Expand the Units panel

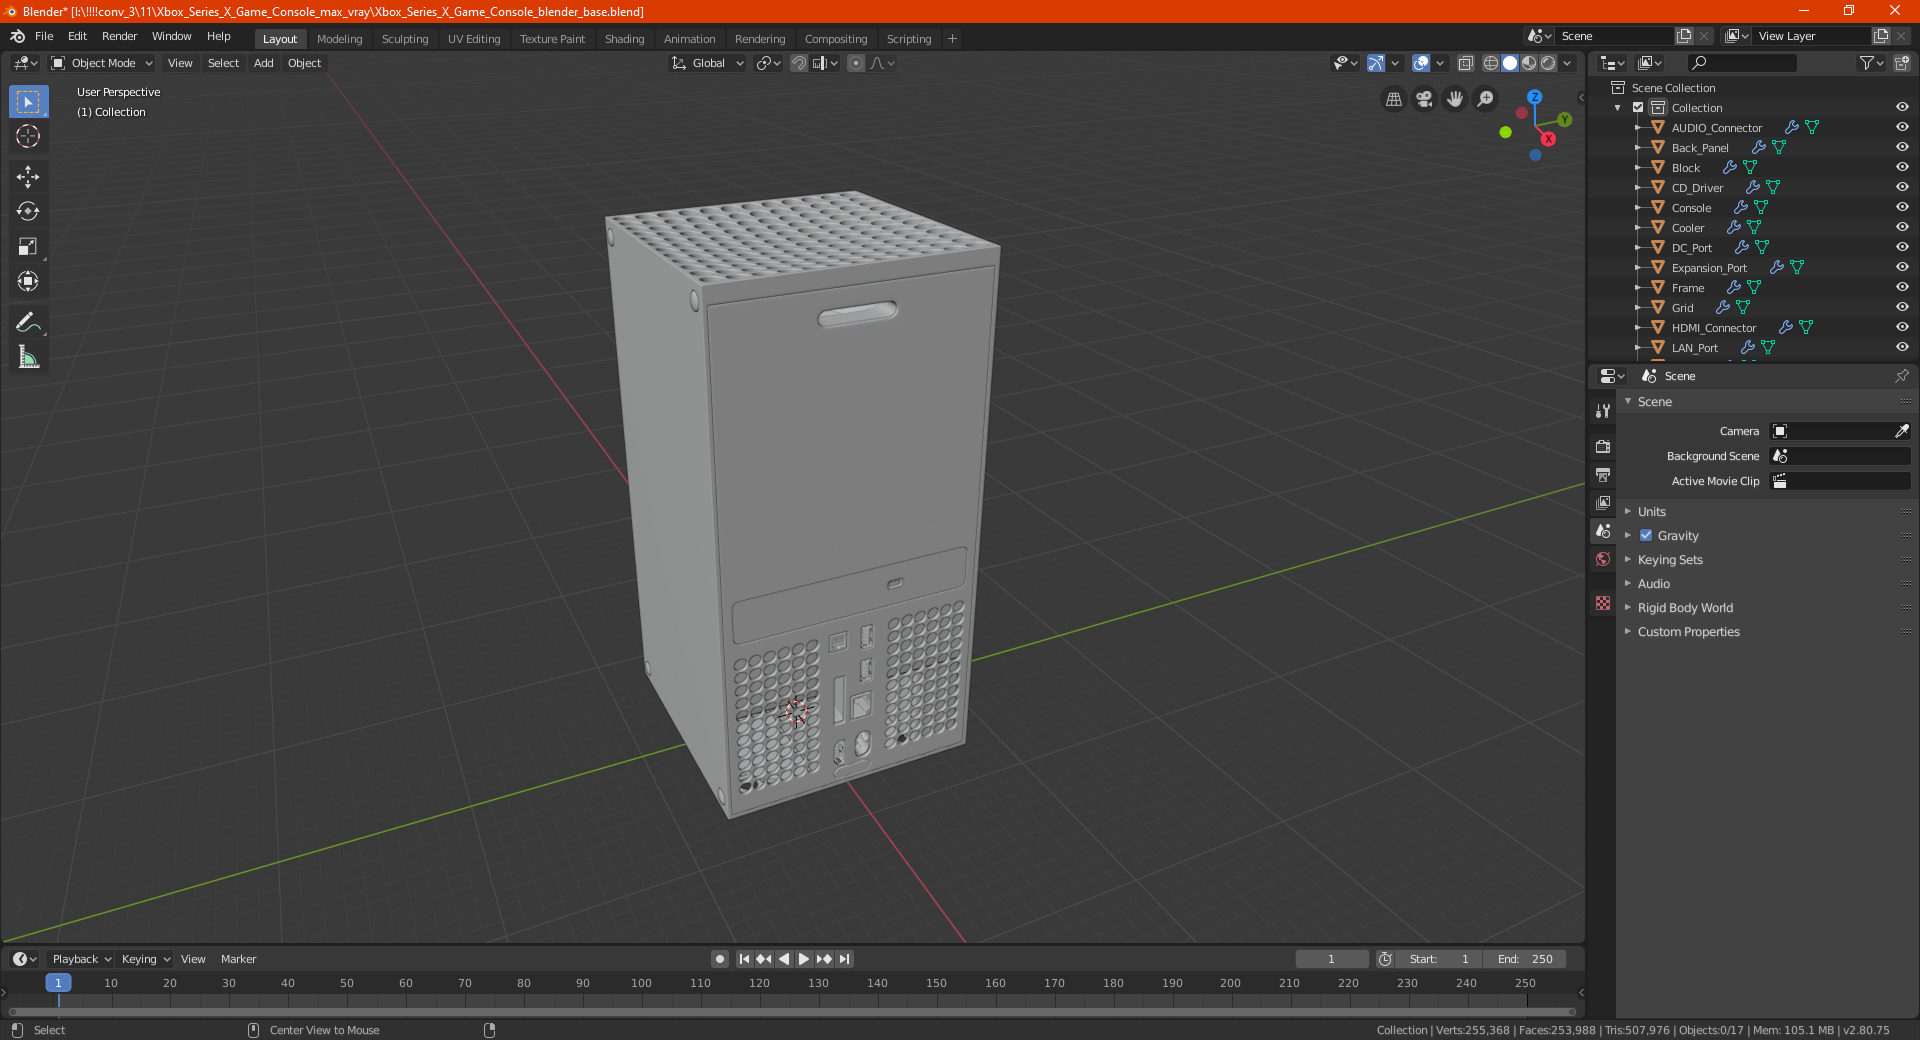tap(1651, 512)
